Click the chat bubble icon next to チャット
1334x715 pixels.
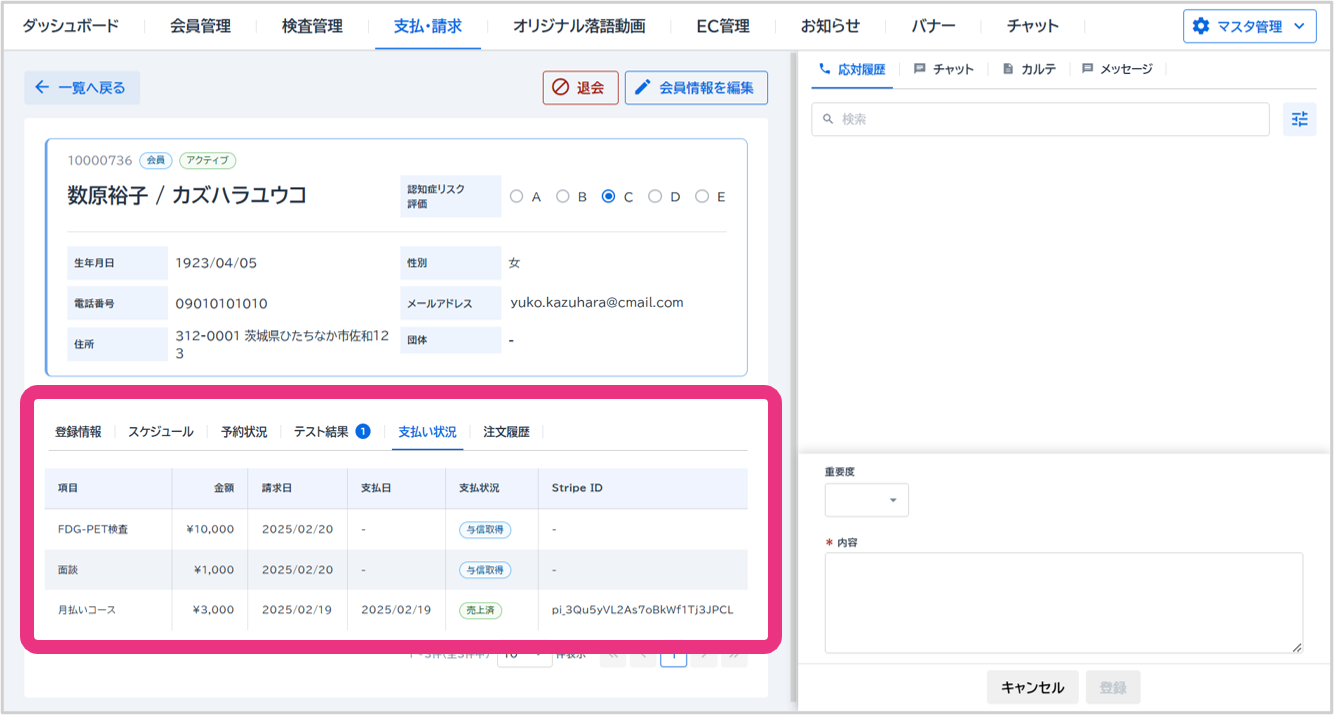pyautogui.click(x=920, y=69)
